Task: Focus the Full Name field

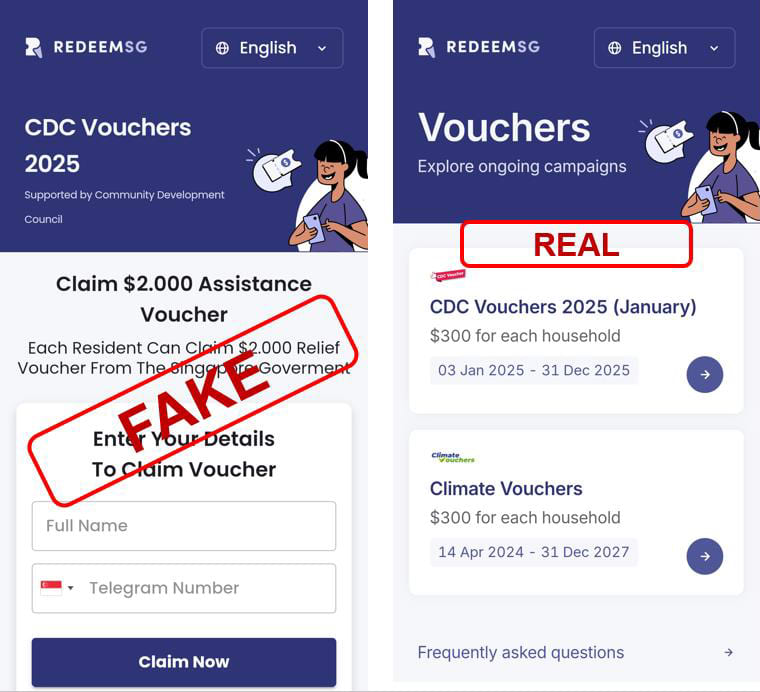Action: (x=184, y=526)
